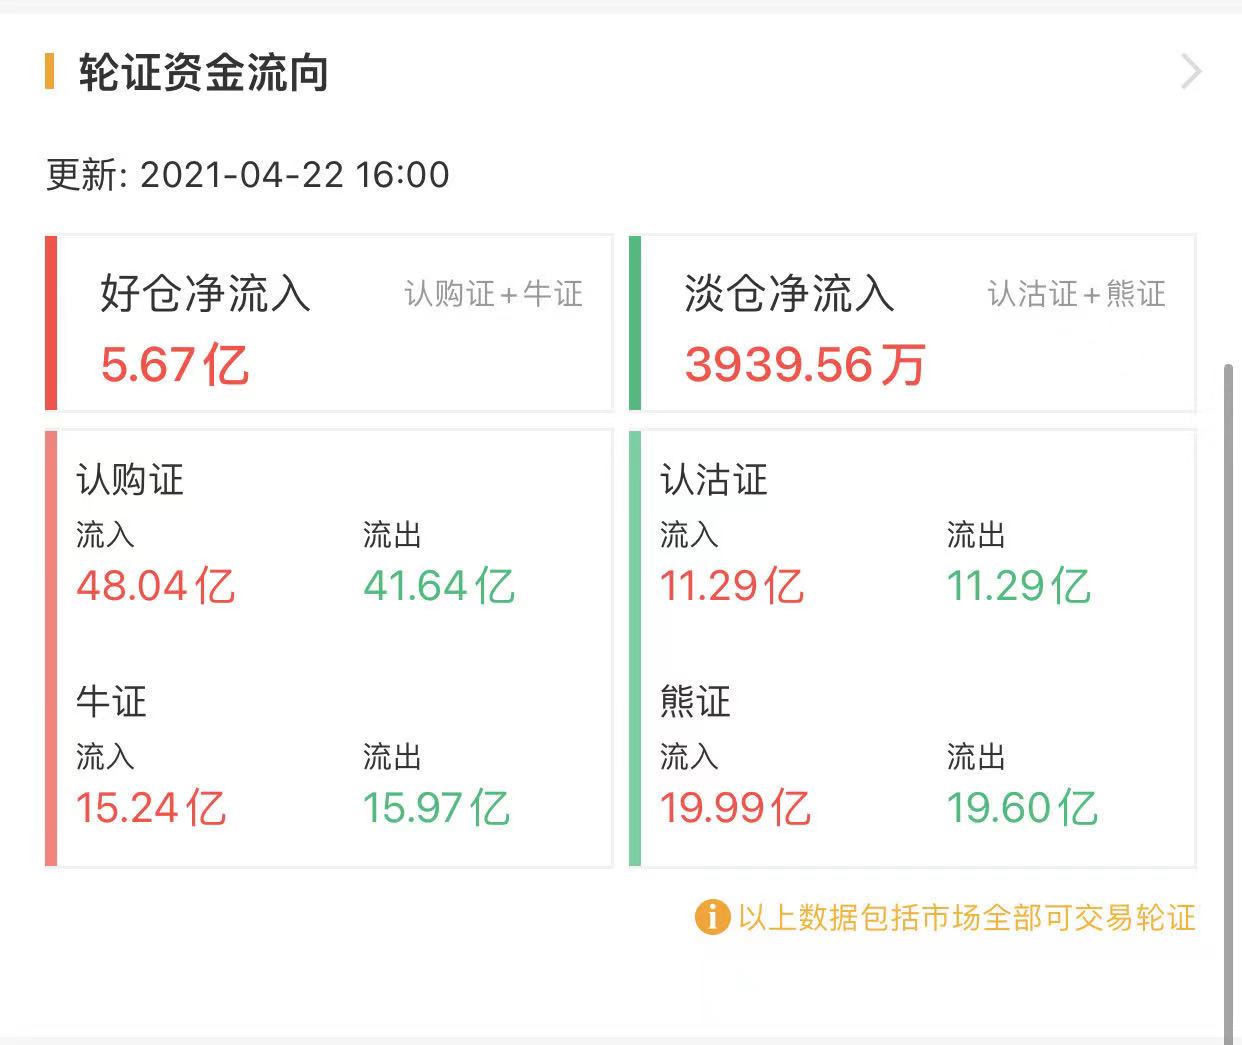Tap the 5.67亿 net inflow value
The width and height of the screenshot is (1242, 1045).
pyautogui.click(x=174, y=364)
